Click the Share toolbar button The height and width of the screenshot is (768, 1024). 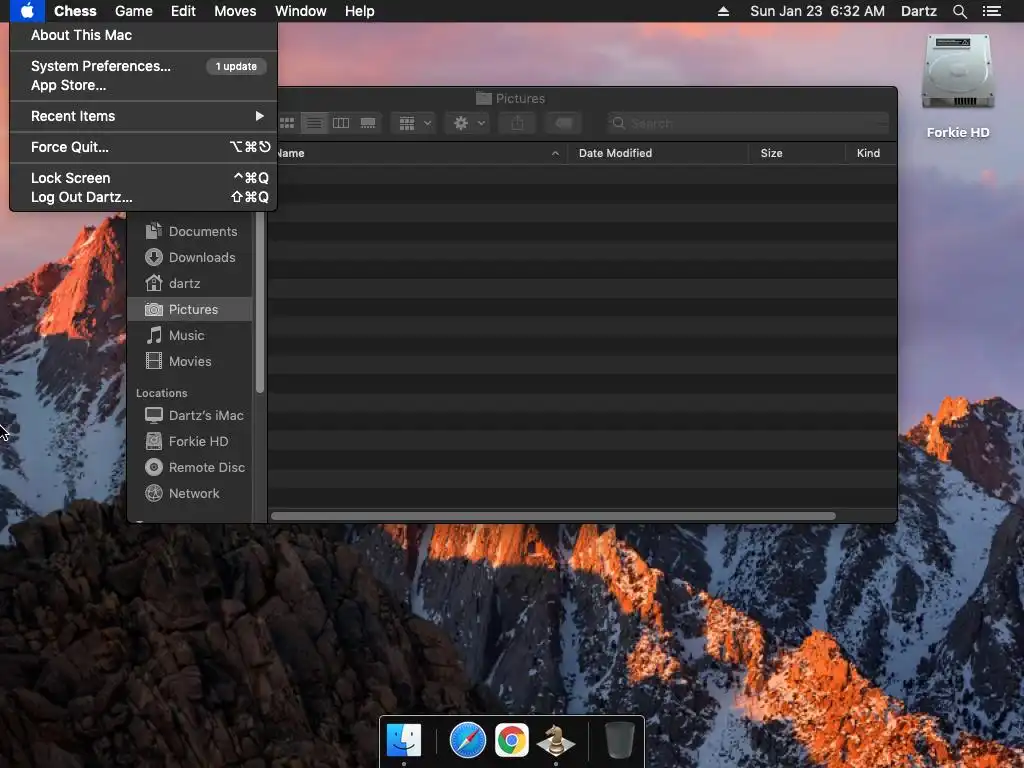click(517, 123)
